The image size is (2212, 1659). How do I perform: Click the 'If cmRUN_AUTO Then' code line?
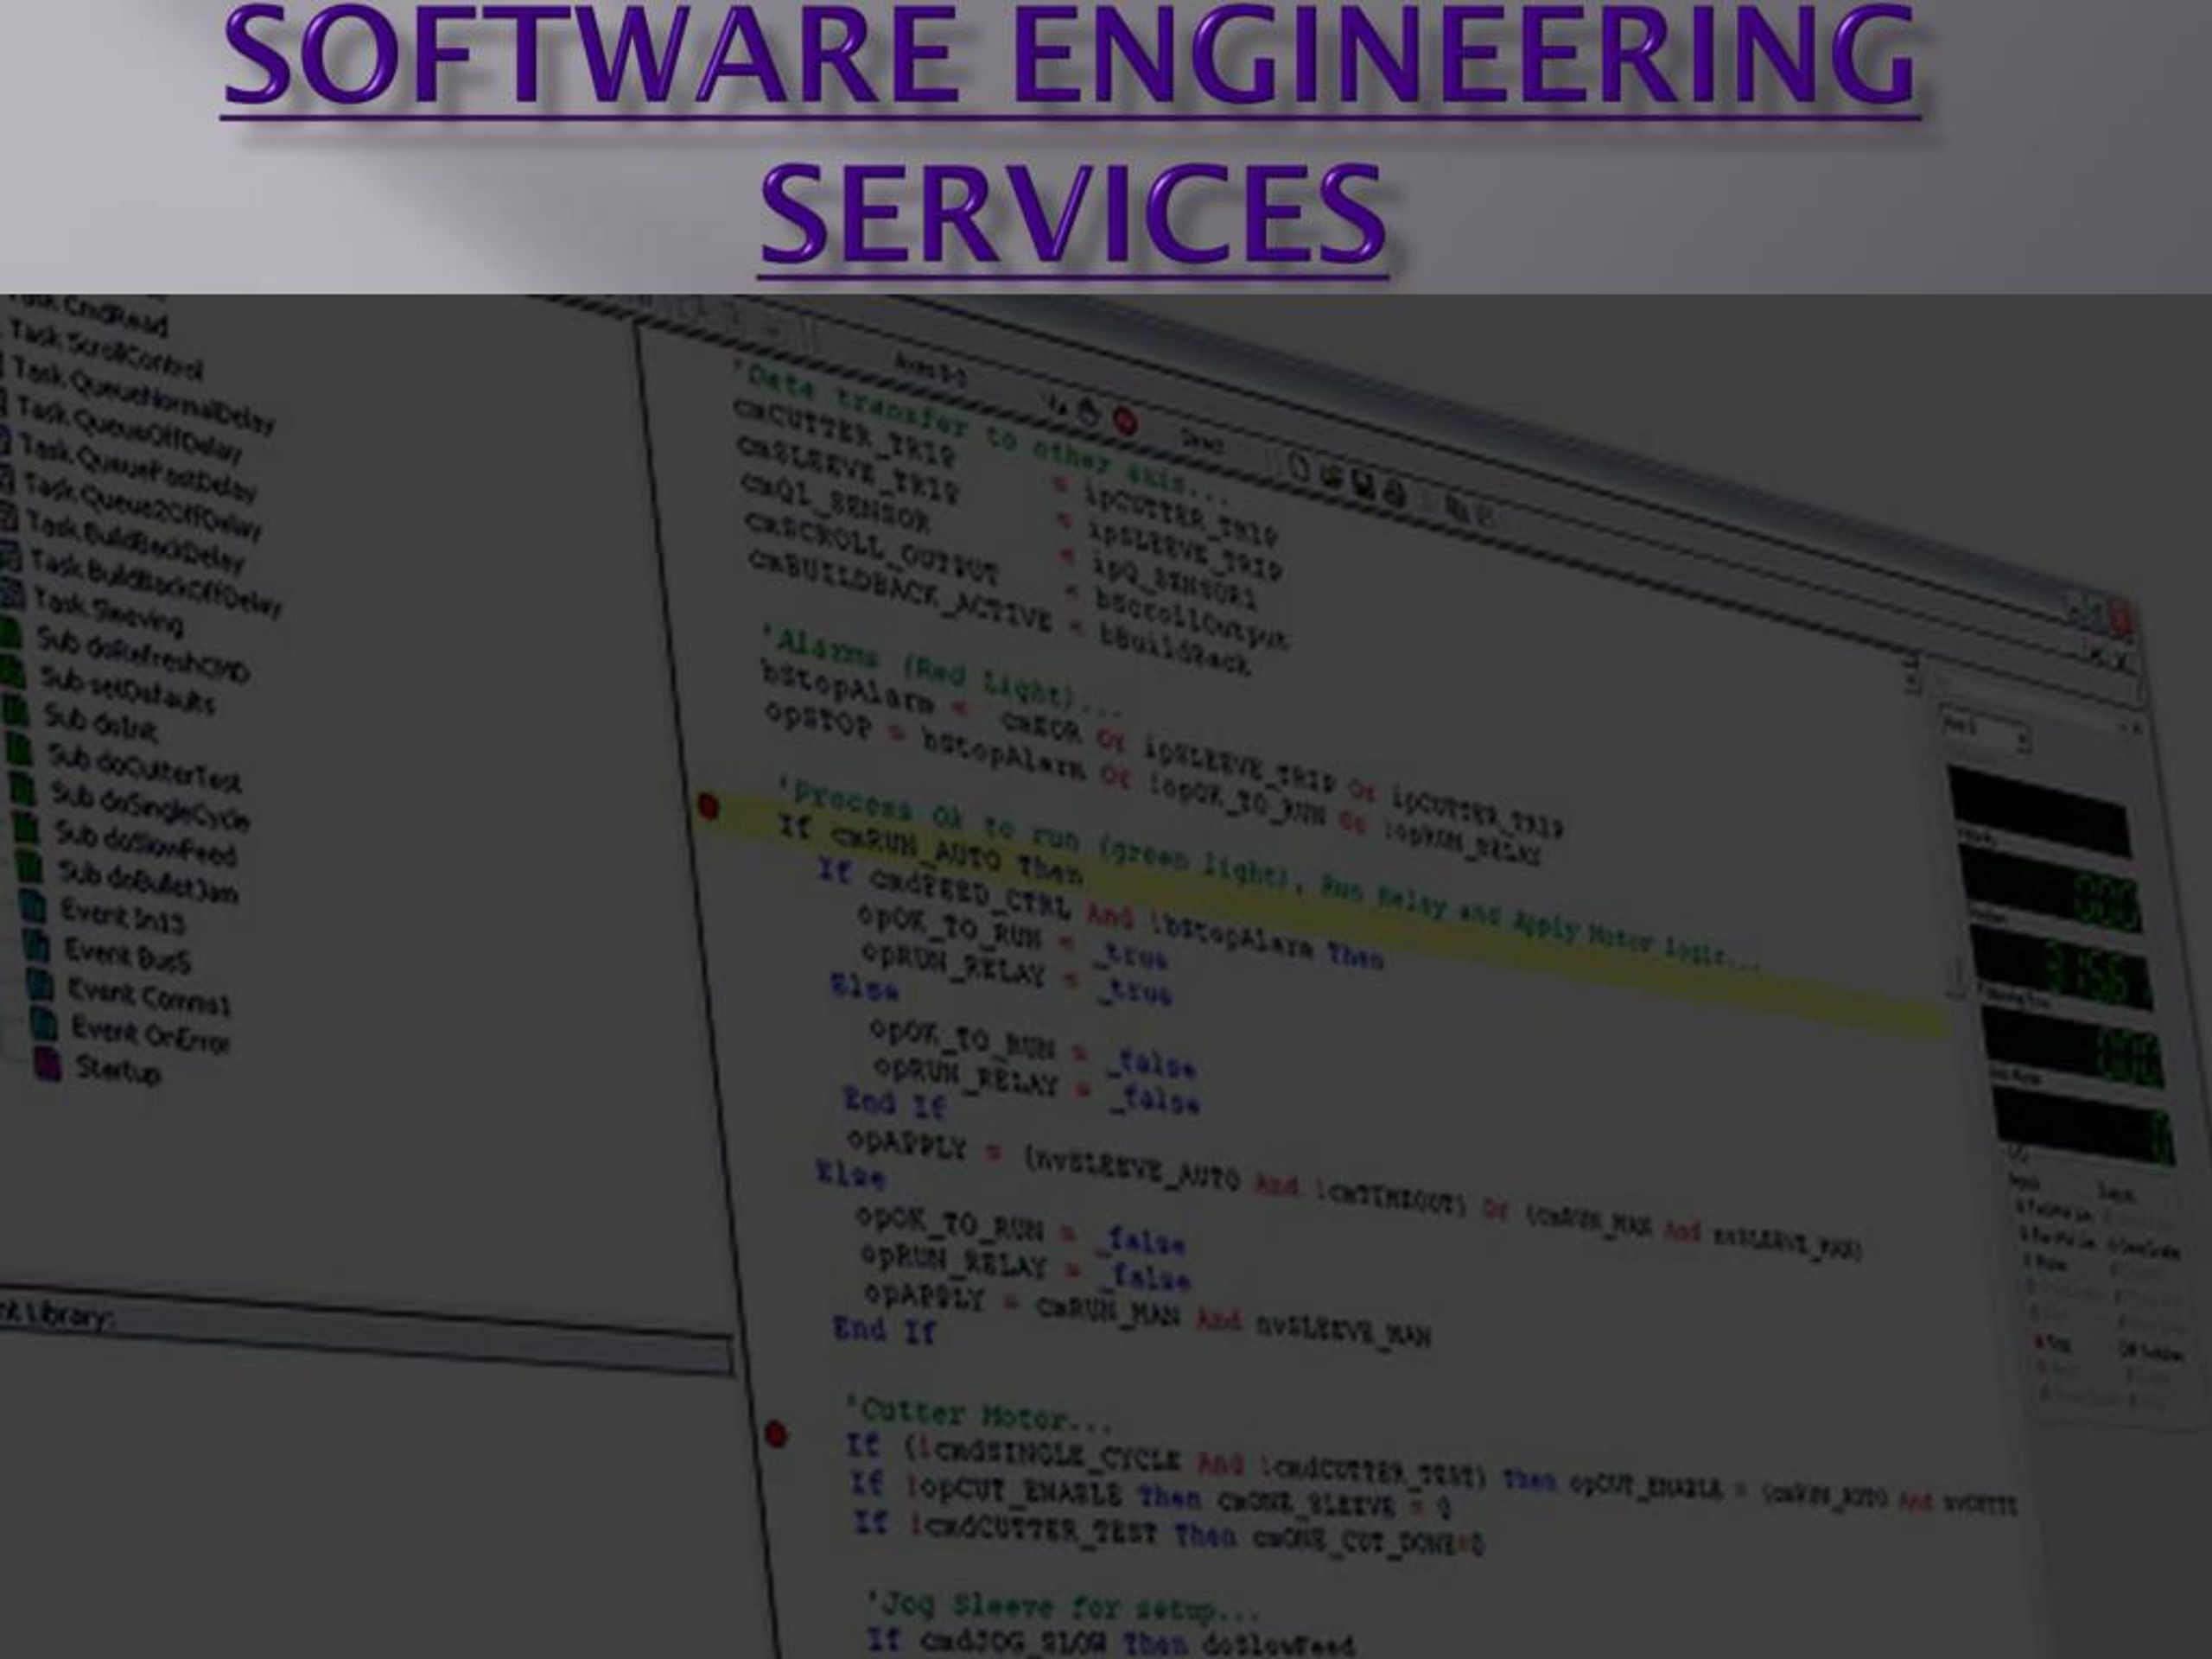click(931, 852)
